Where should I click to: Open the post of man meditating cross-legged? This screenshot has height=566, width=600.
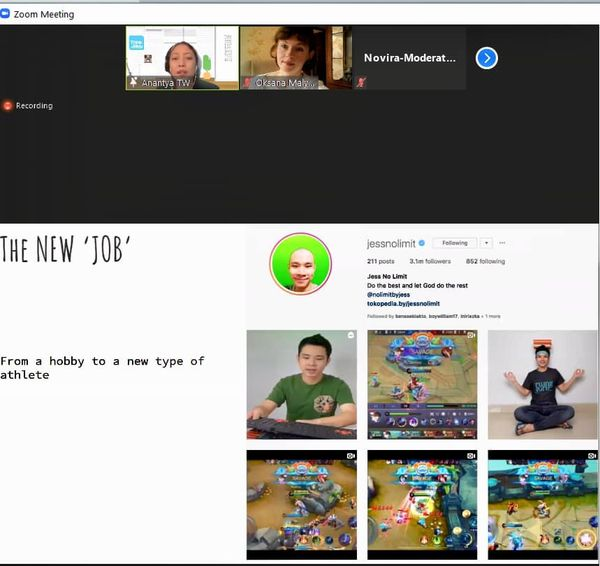pos(542,384)
